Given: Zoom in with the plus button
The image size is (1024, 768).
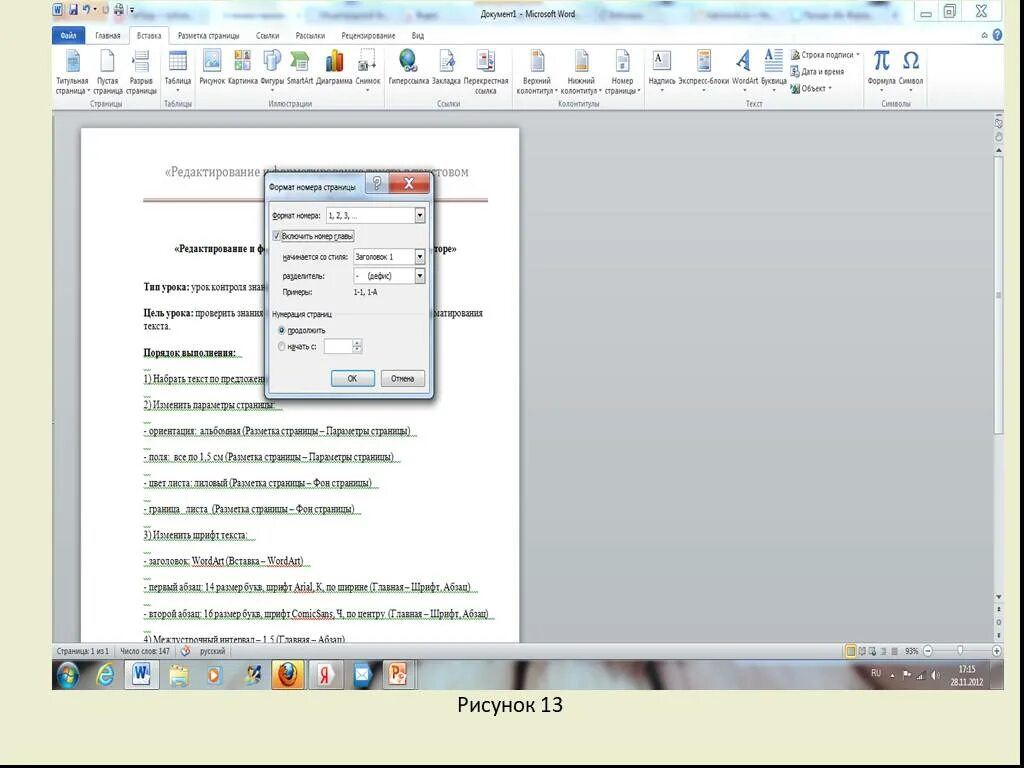Looking at the screenshot, I should 997,651.
